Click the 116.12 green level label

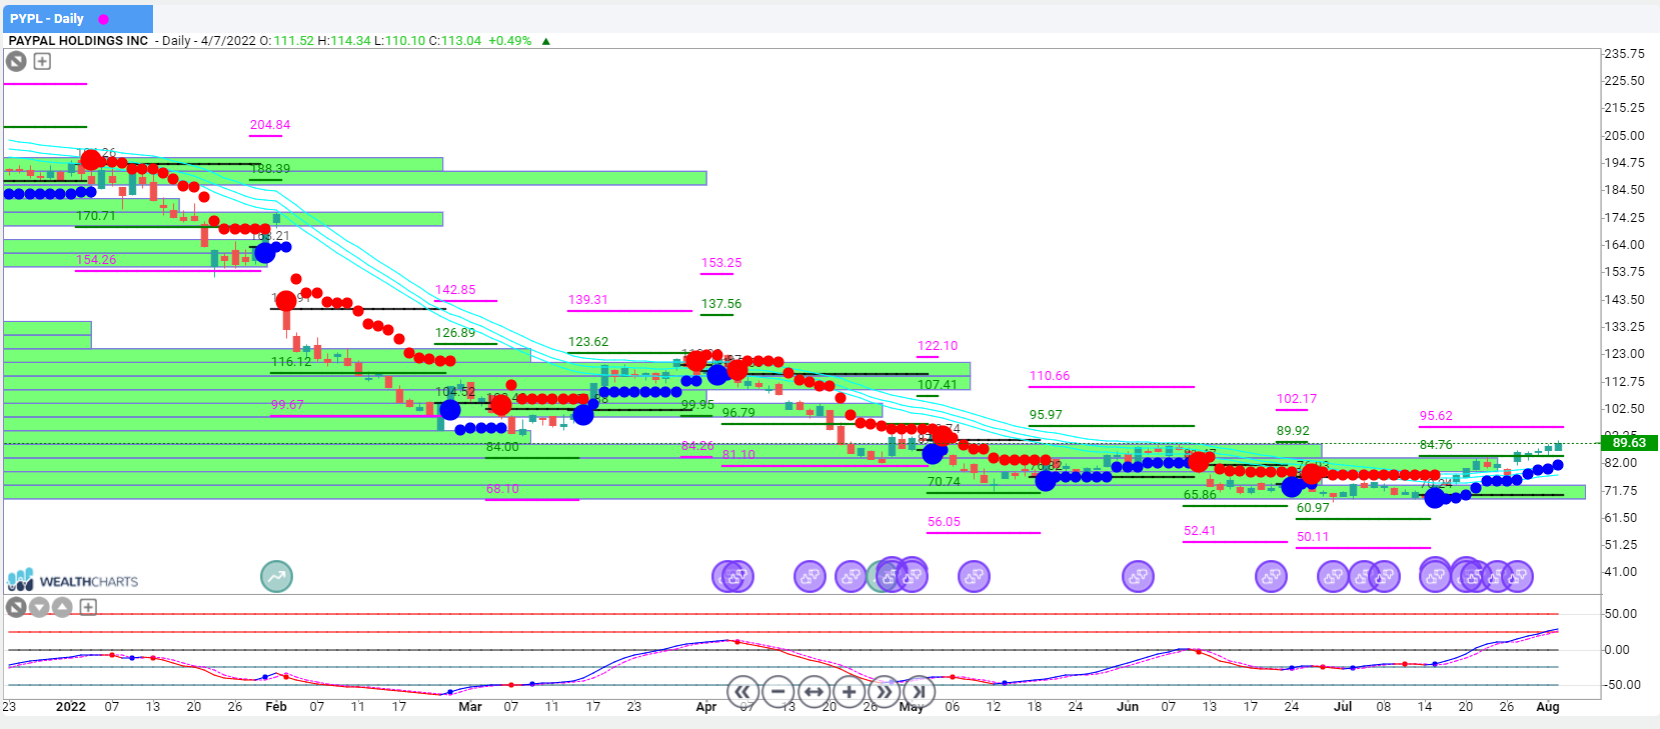point(291,362)
